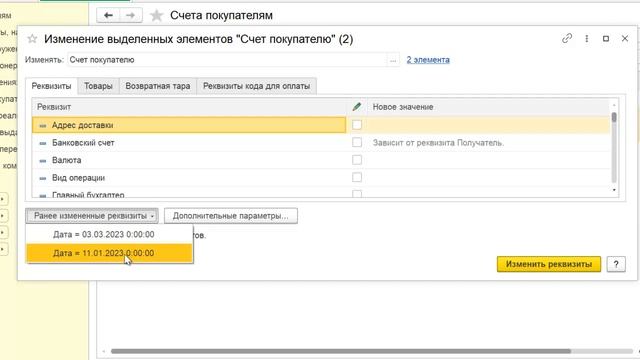Copy link with the chain icon
Screen dimensions: 640x360
pos(567,38)
